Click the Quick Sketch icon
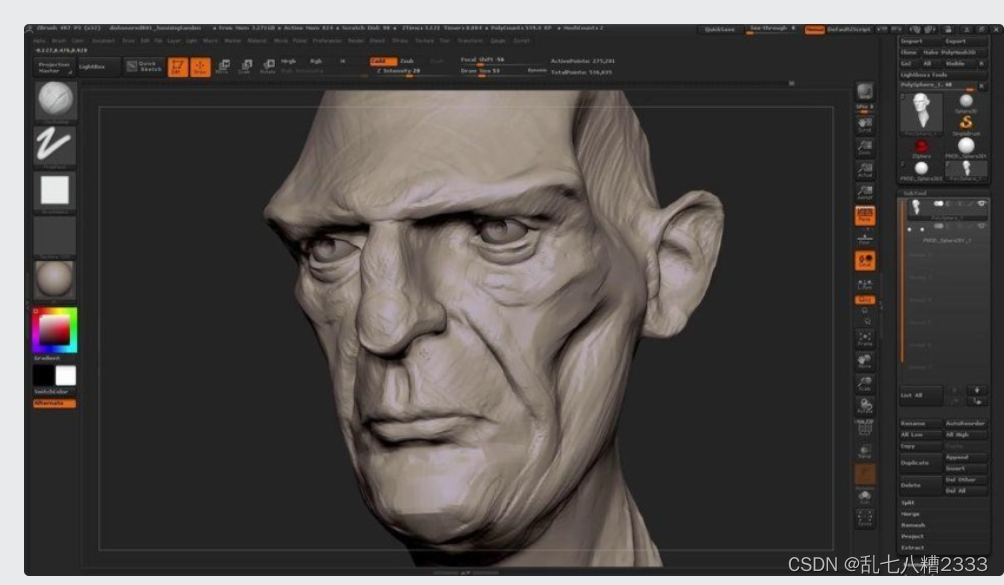The height and width of the screenshot is (585, 1004). pos(146,66)
